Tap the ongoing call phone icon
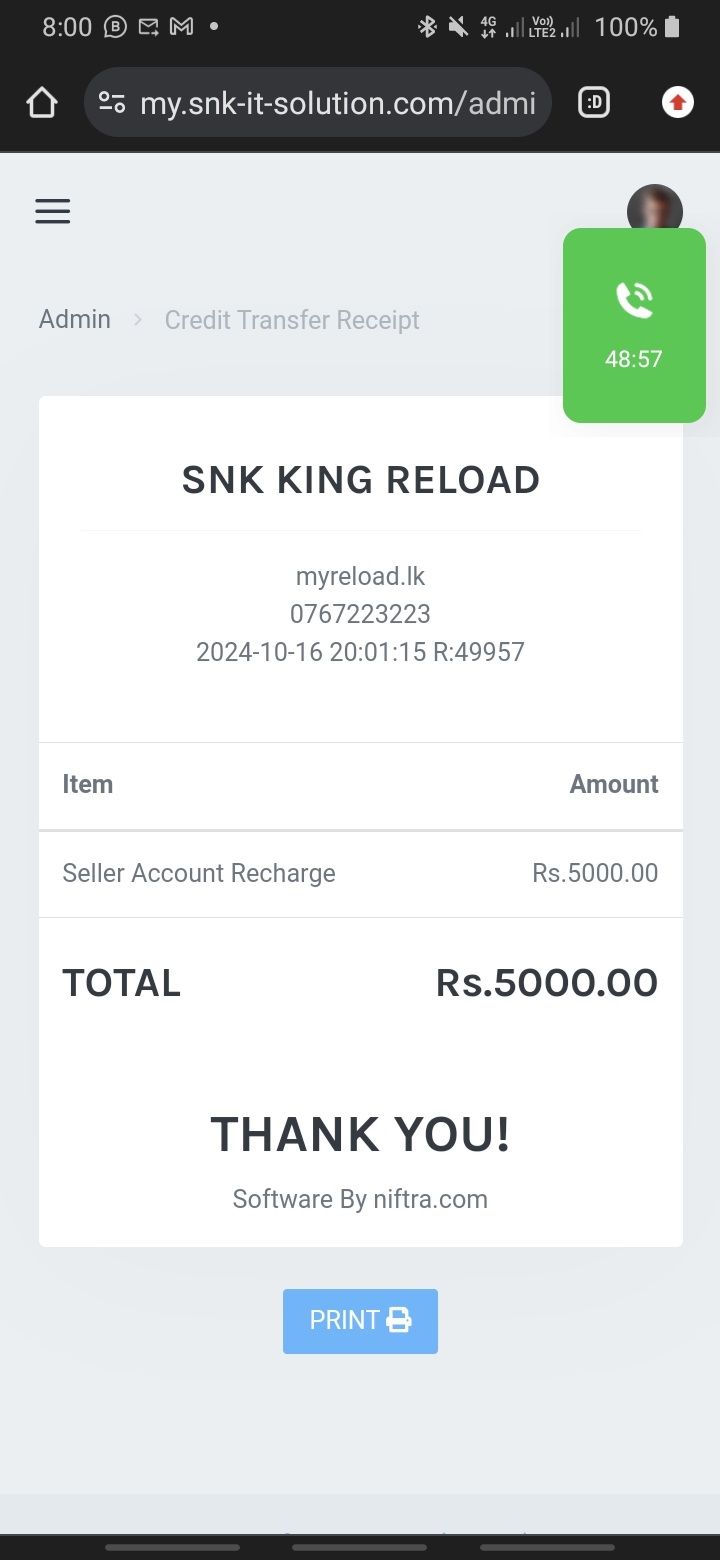 [634, 300]
